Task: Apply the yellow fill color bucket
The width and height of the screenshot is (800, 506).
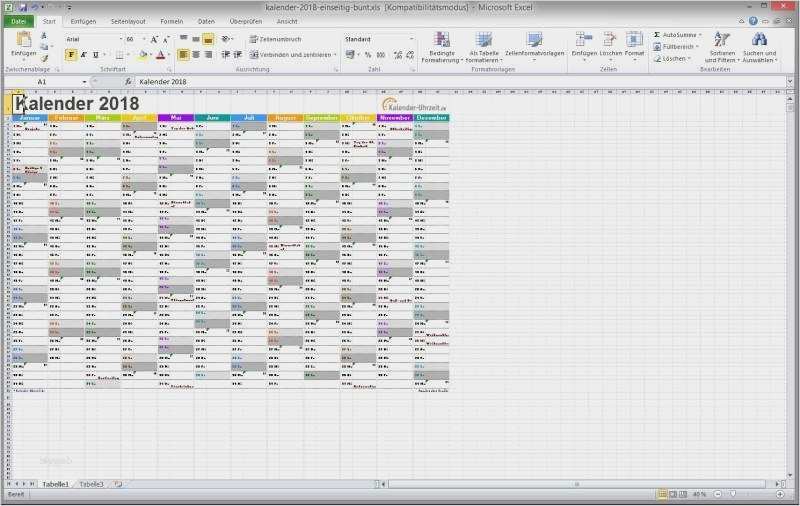Action: 143,55
